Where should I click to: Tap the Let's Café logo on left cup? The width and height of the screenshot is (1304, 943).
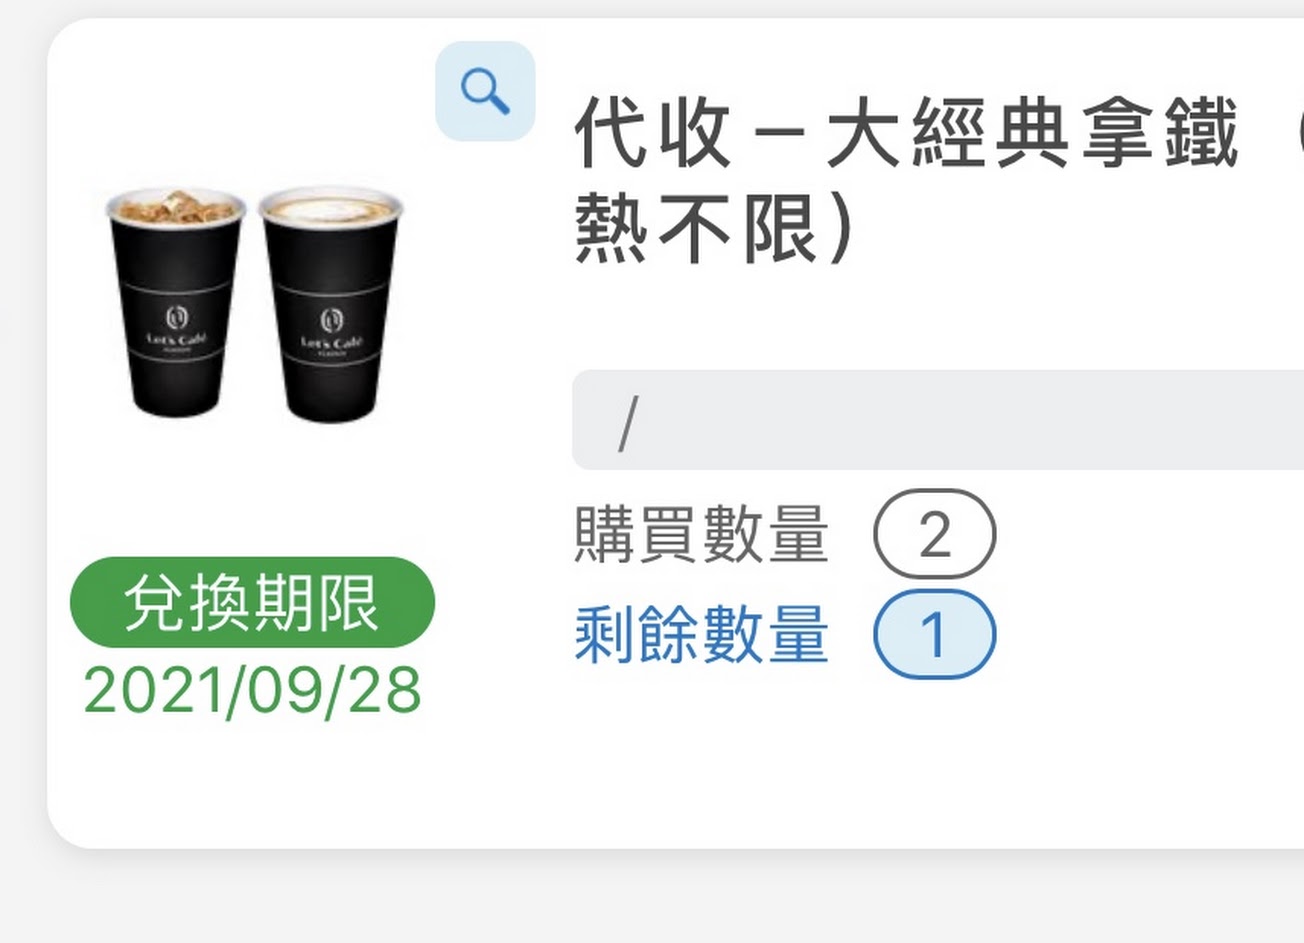coord(176,330)
